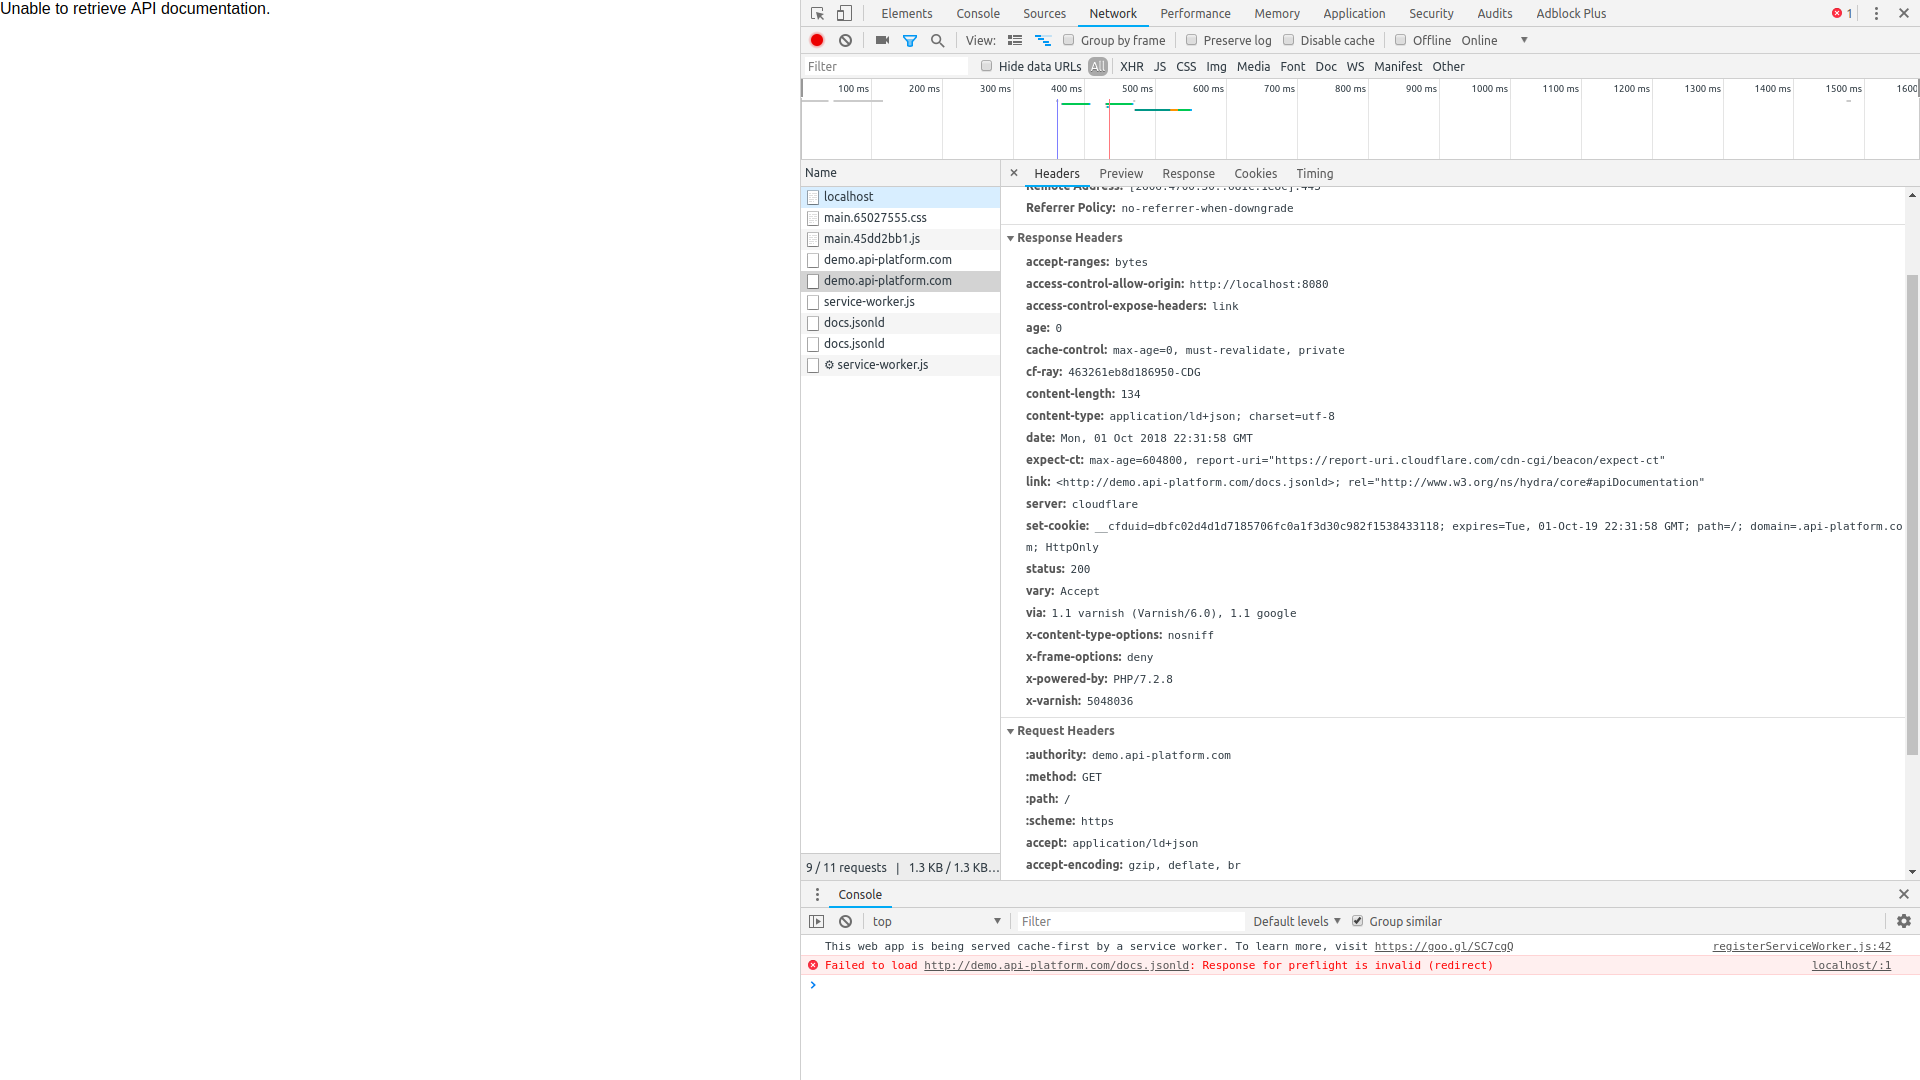Uncheck Group similar in Console

(x=1358, y=921)
